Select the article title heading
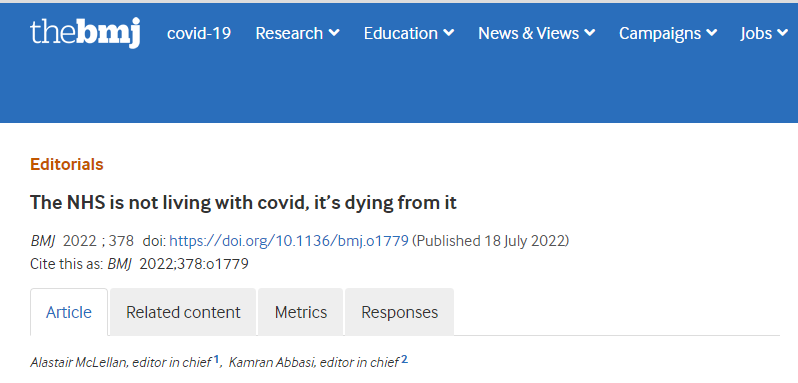Screen dimensions: 798x383 (x=243, y=202)
